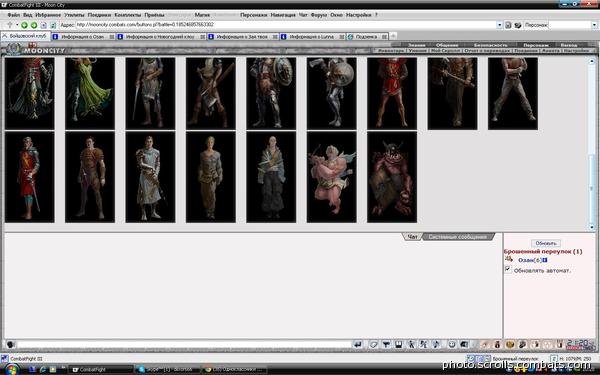This screenshot has height=375, width=600.
Task: Open the Магия menu
Action: 202,15
